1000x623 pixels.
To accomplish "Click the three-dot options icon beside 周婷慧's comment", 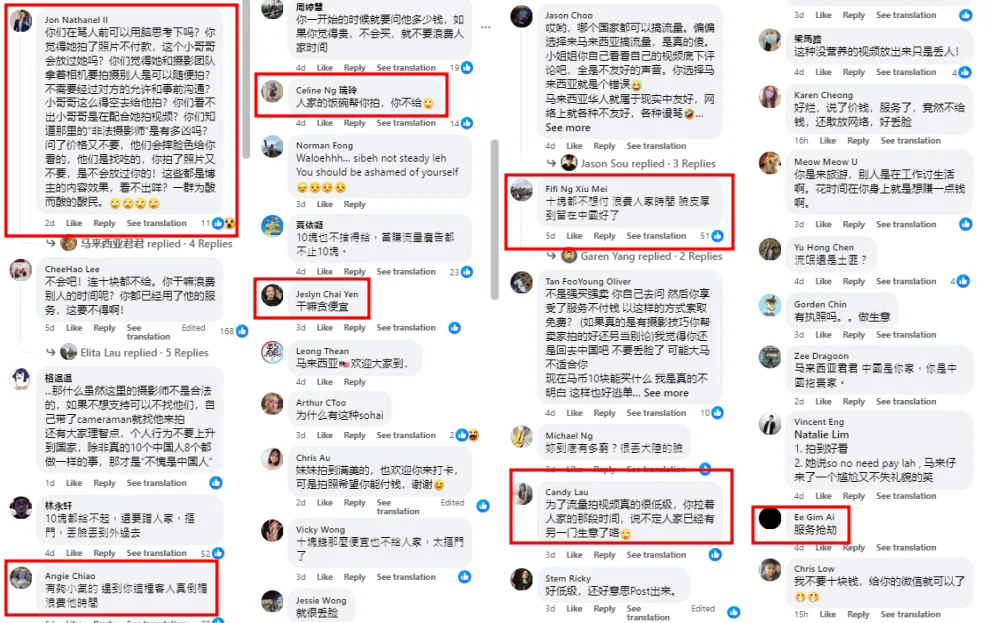I will pos(486,28).
